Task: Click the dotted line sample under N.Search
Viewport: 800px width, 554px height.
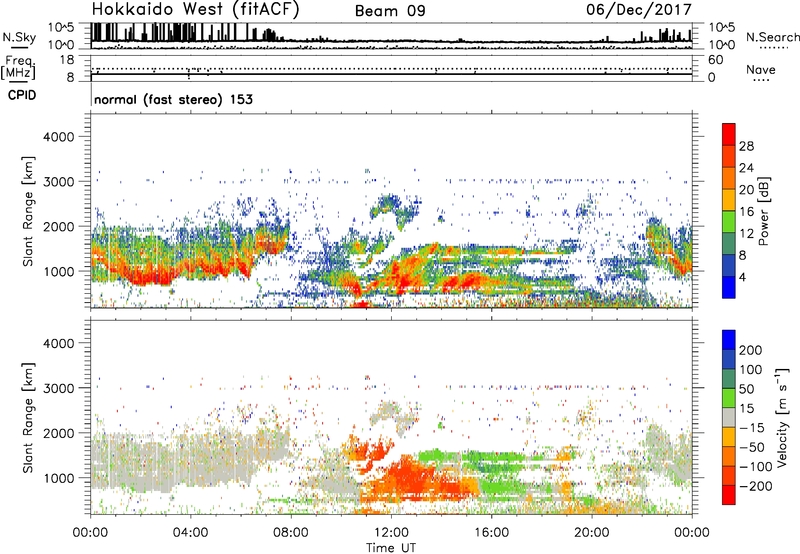Action: (x=773, y=48)
